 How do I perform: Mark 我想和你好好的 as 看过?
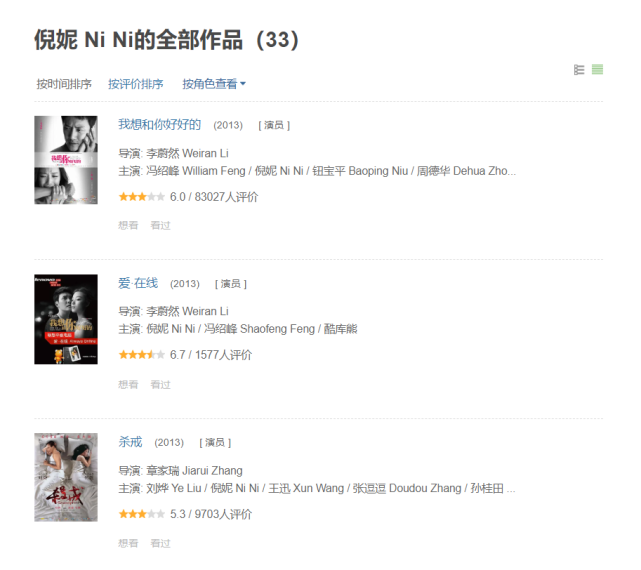[x=160, y=225]
